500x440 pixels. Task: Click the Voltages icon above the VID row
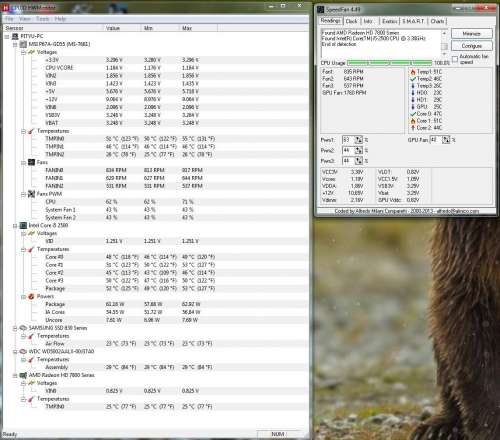(31, 233)
